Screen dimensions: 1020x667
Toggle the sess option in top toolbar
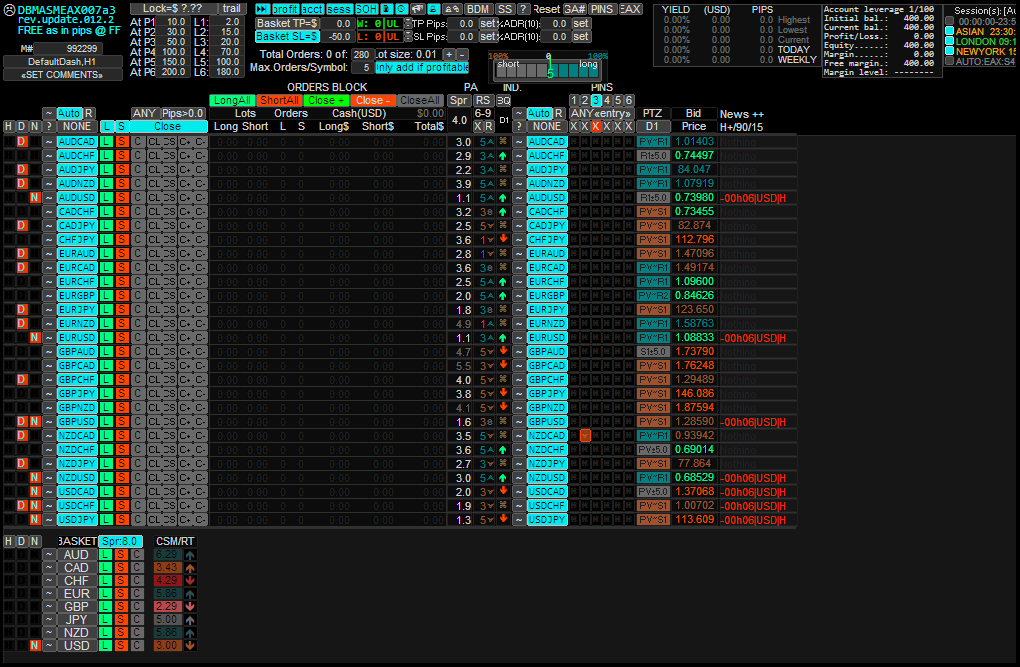coord(339,9)
